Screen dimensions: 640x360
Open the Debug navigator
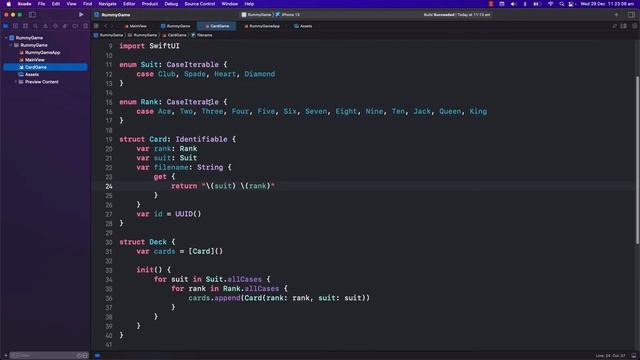point(65,26)
